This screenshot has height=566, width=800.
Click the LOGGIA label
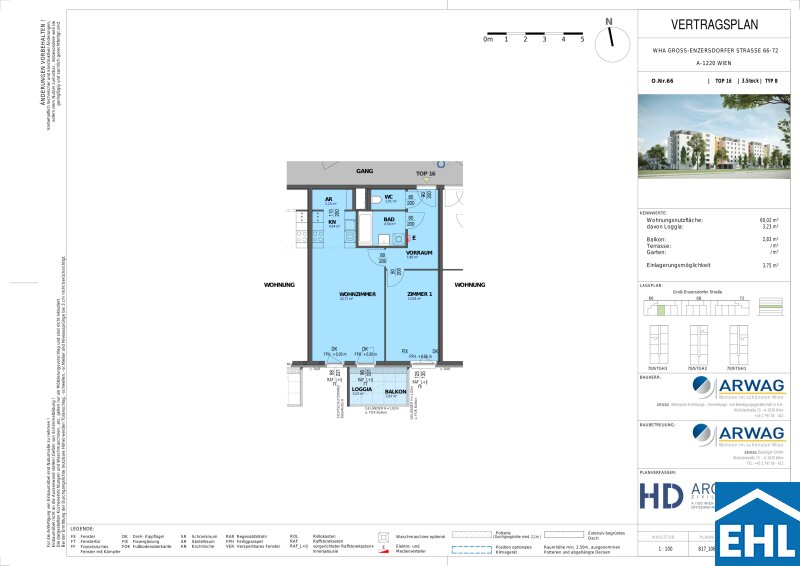[x=362, y=389]
